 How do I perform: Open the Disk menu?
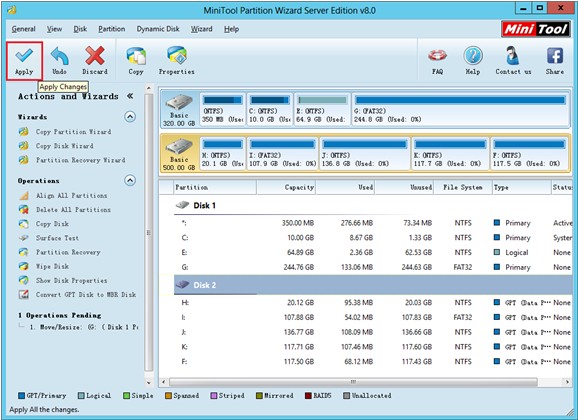click(80, 29)
